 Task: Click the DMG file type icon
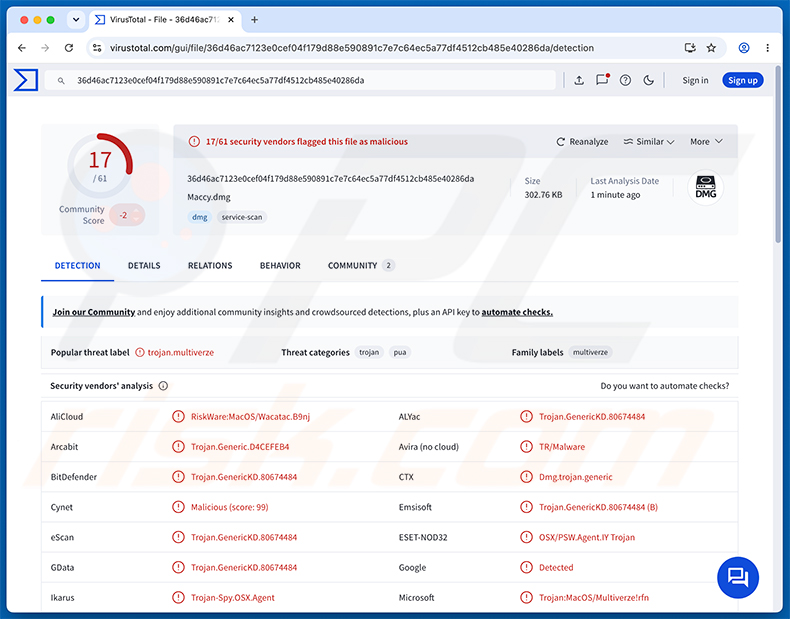(x=705, y=187)
